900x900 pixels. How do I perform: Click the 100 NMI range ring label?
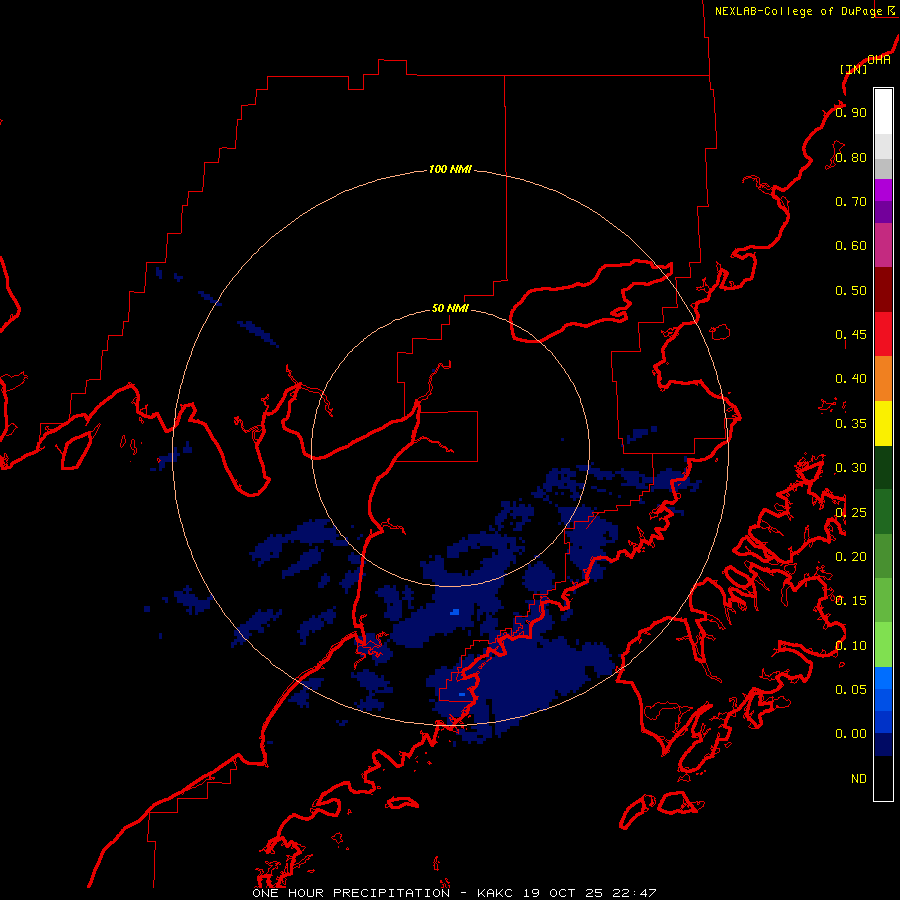click(x=450, y=169)
